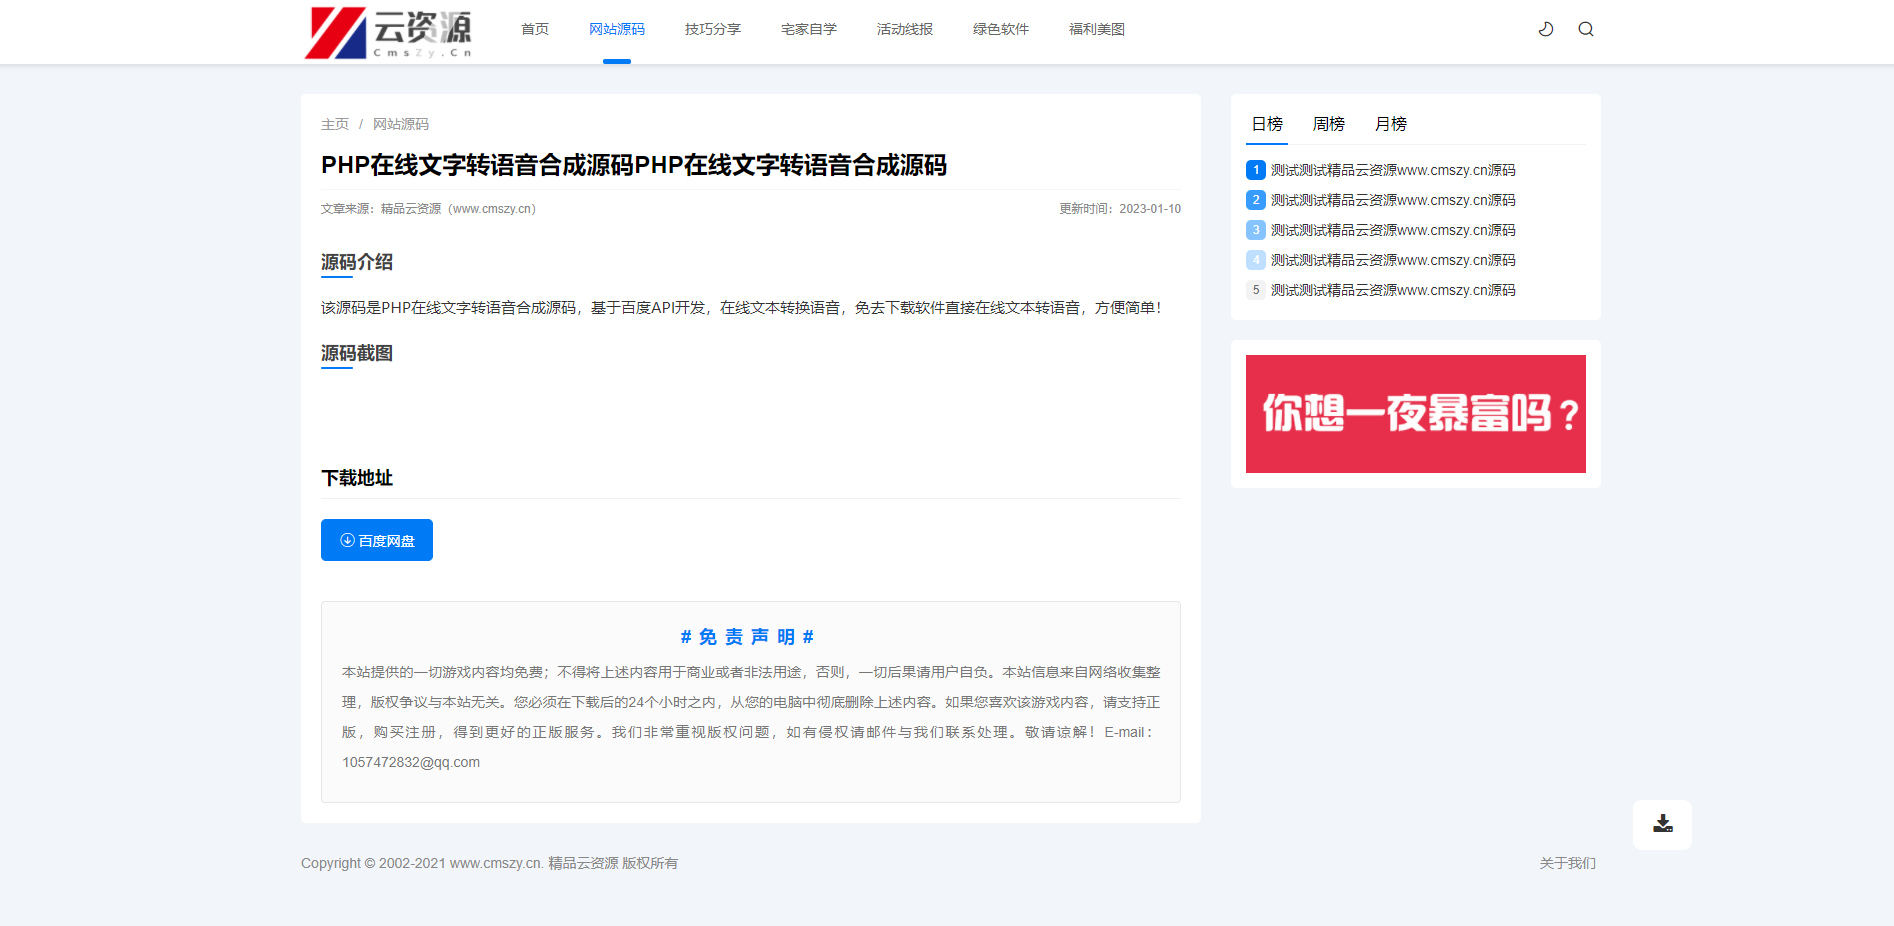Open second ranked article link

pos(1393,200)
